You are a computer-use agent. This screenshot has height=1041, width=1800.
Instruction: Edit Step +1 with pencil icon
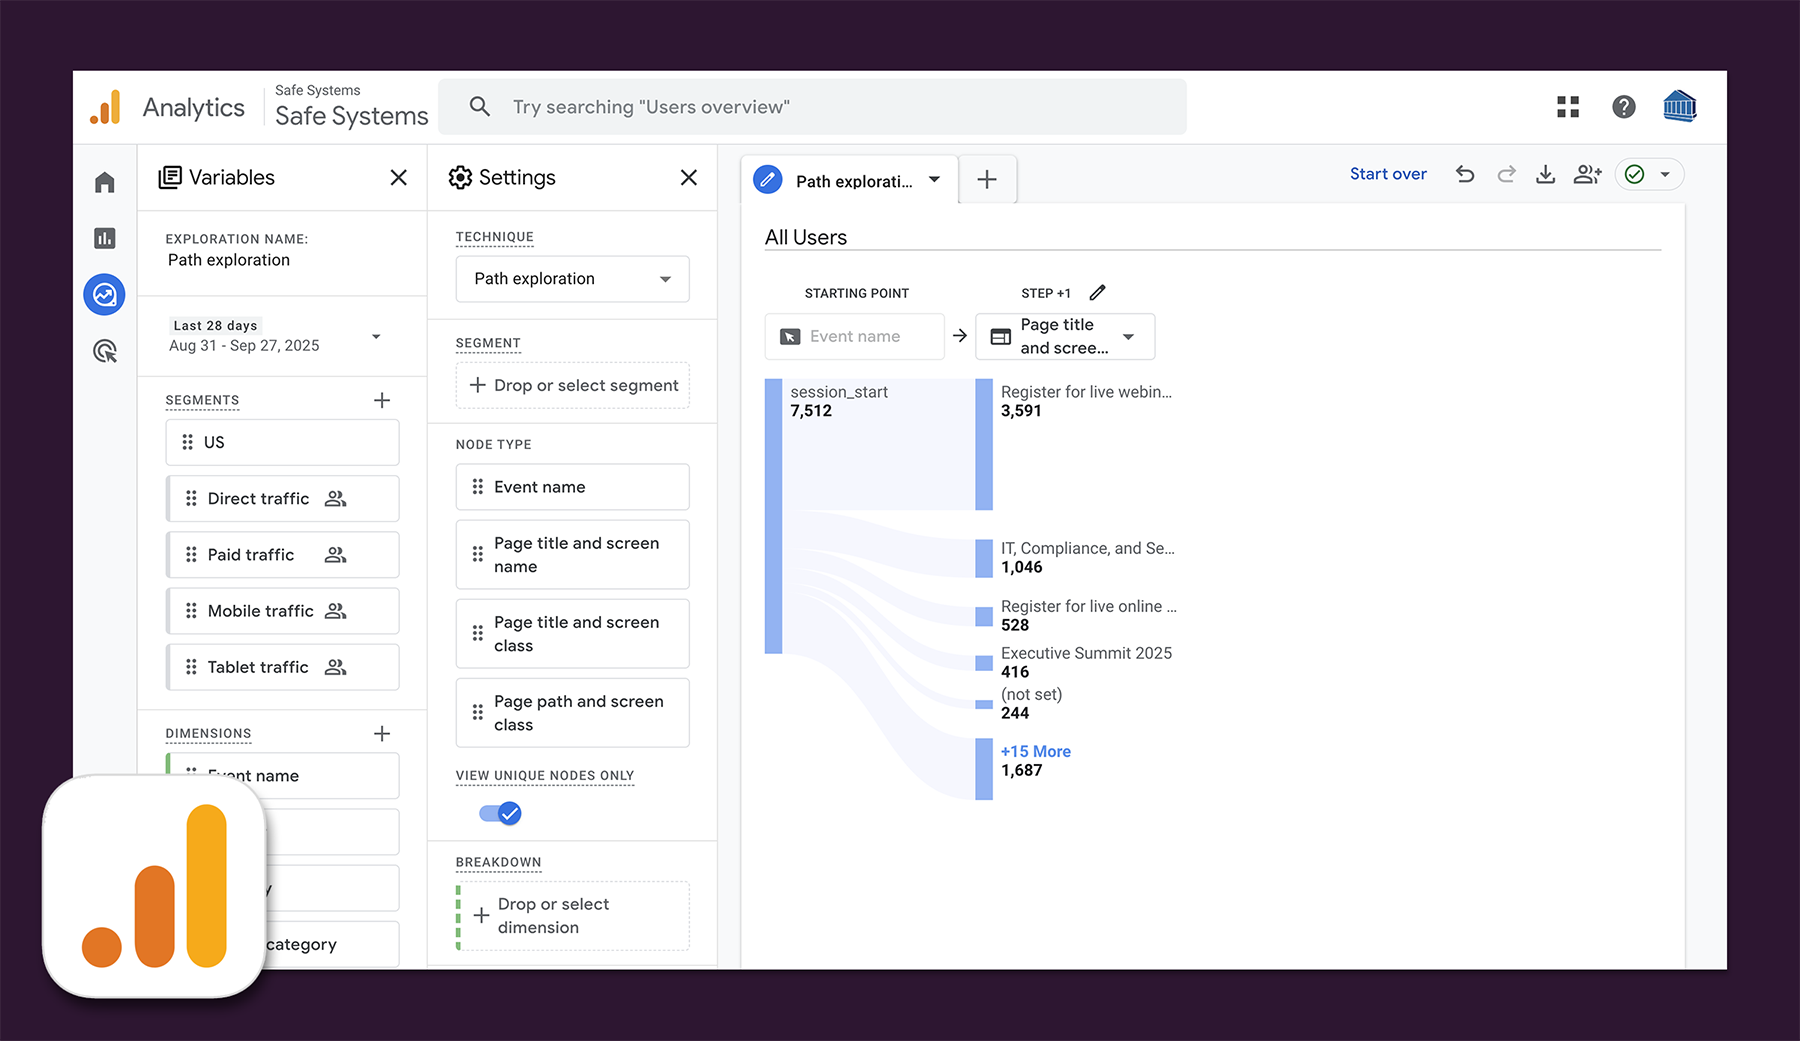1097,293
